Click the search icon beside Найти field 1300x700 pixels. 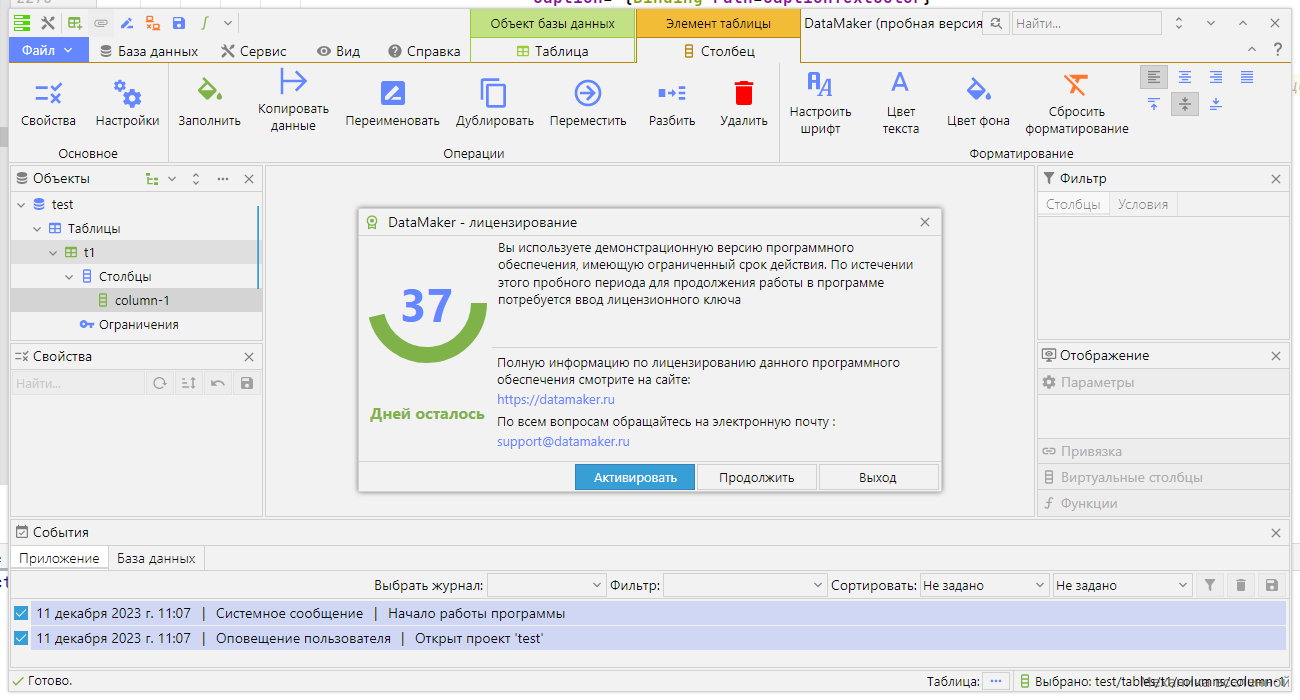(x=995, y=23)
